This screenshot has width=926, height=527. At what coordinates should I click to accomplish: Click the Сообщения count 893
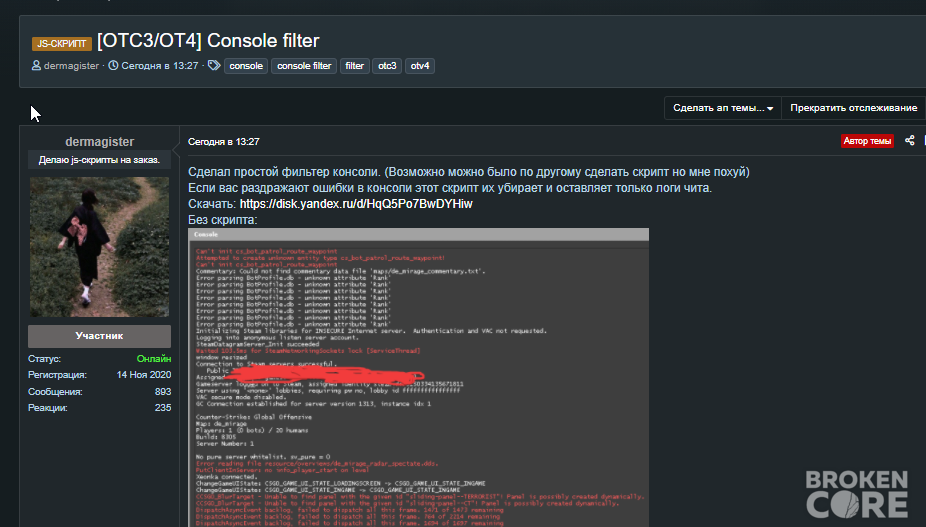(x=163, y=392)
